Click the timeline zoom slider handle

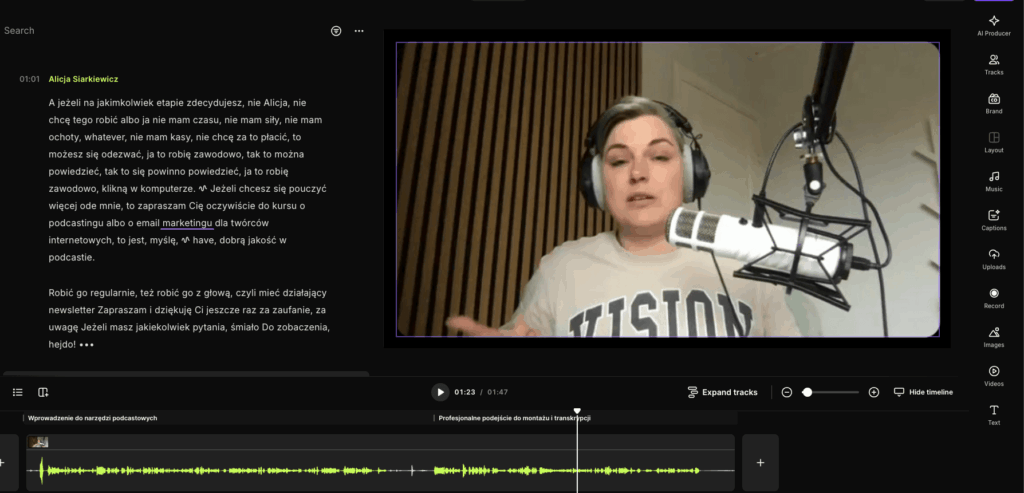(x=807, y=392)
